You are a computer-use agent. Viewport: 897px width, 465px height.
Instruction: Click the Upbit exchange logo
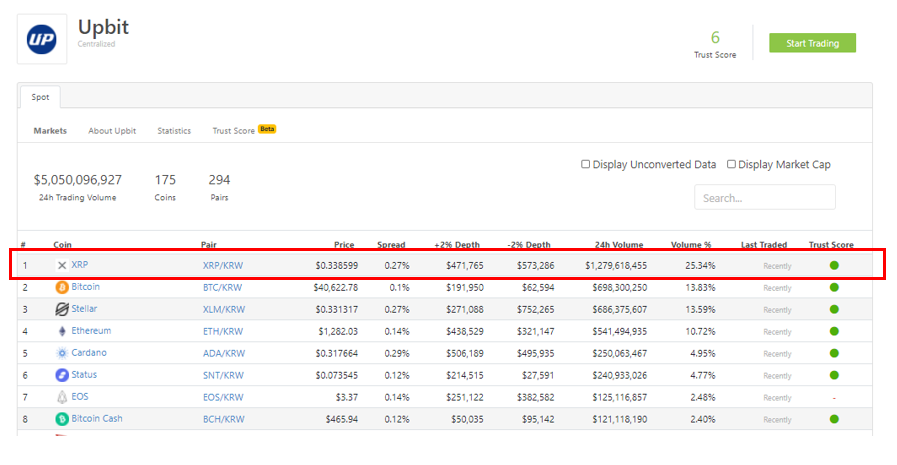[42, 39]
